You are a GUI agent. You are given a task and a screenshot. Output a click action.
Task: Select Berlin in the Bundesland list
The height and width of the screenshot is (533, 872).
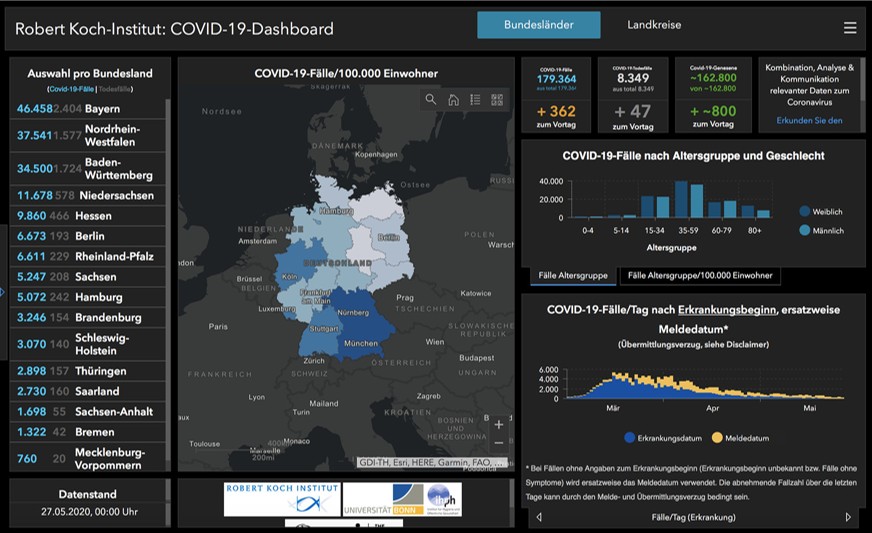[88, 236]
